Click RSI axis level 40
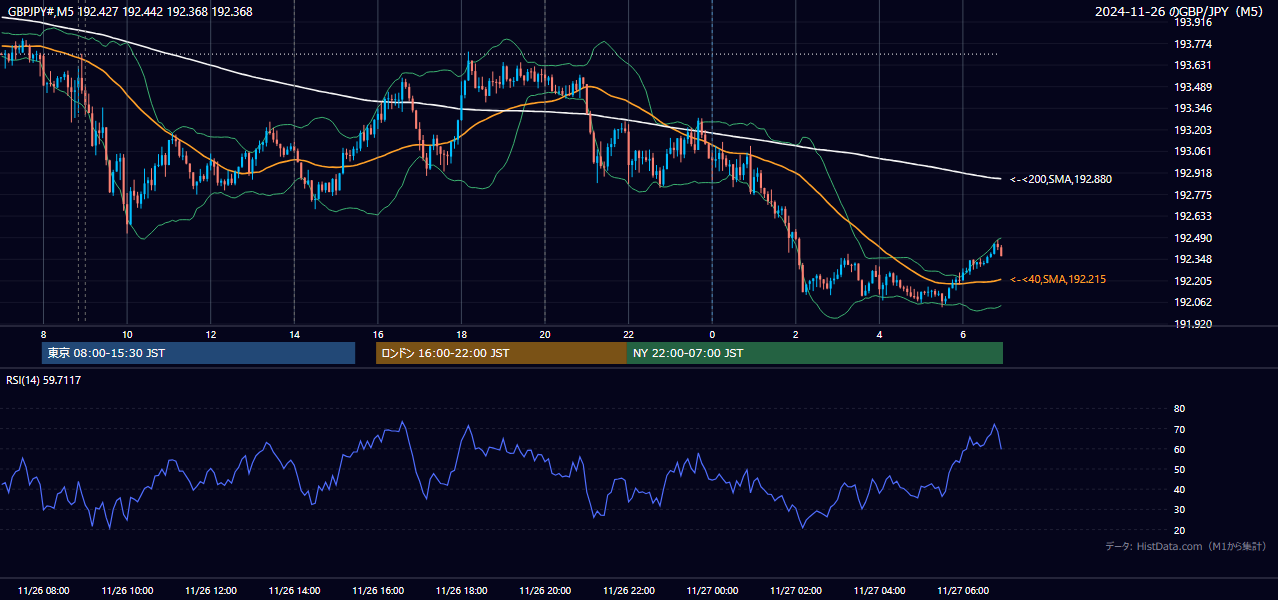 (x=1179, y=489)
